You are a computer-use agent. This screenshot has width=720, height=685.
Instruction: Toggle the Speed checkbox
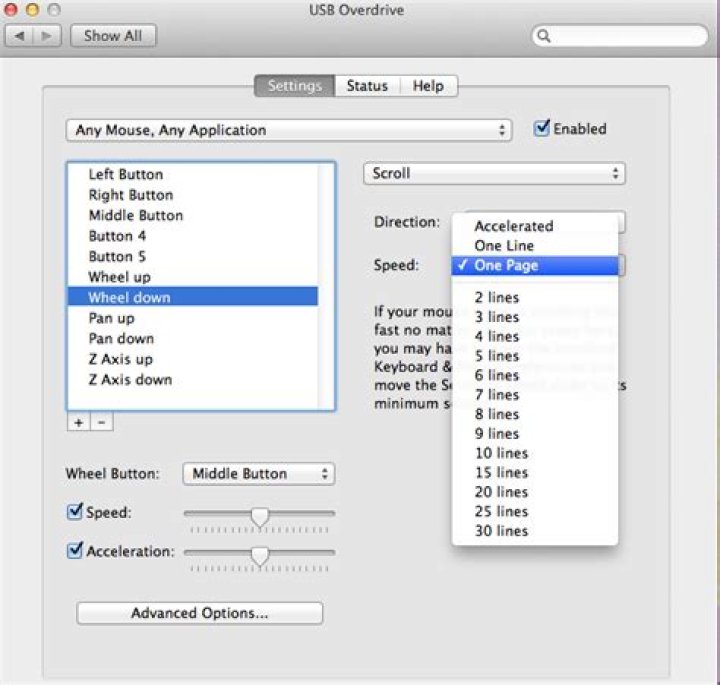tap(75, 511)
